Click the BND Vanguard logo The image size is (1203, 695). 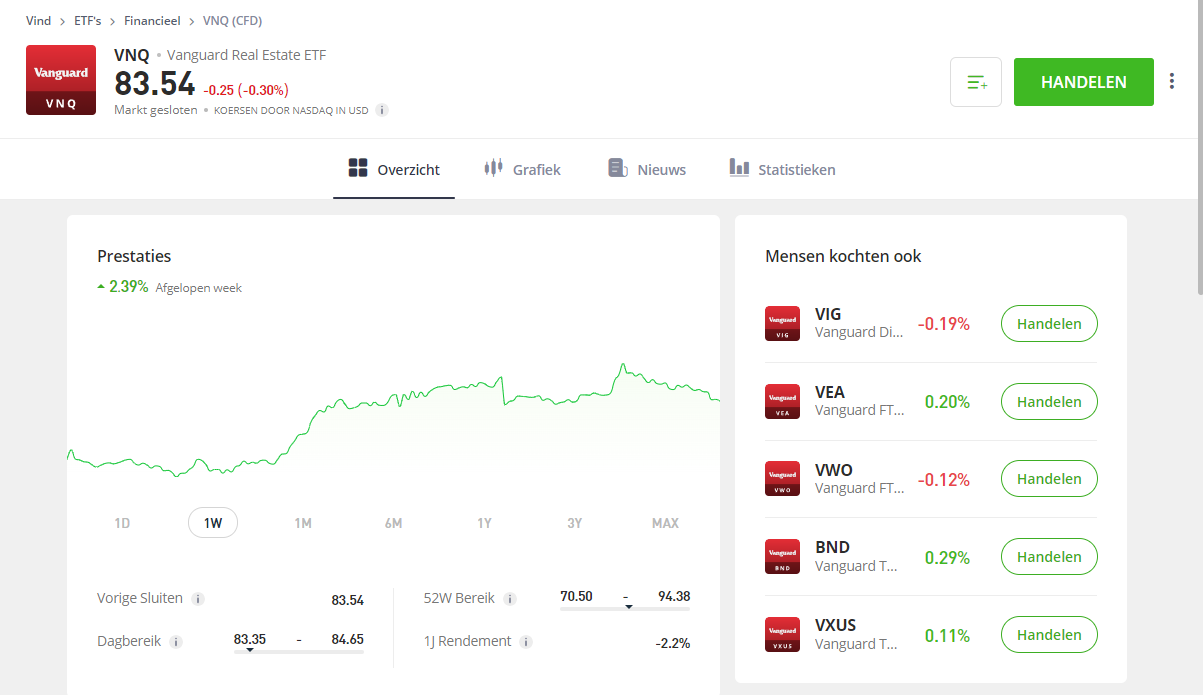[782, 557]
